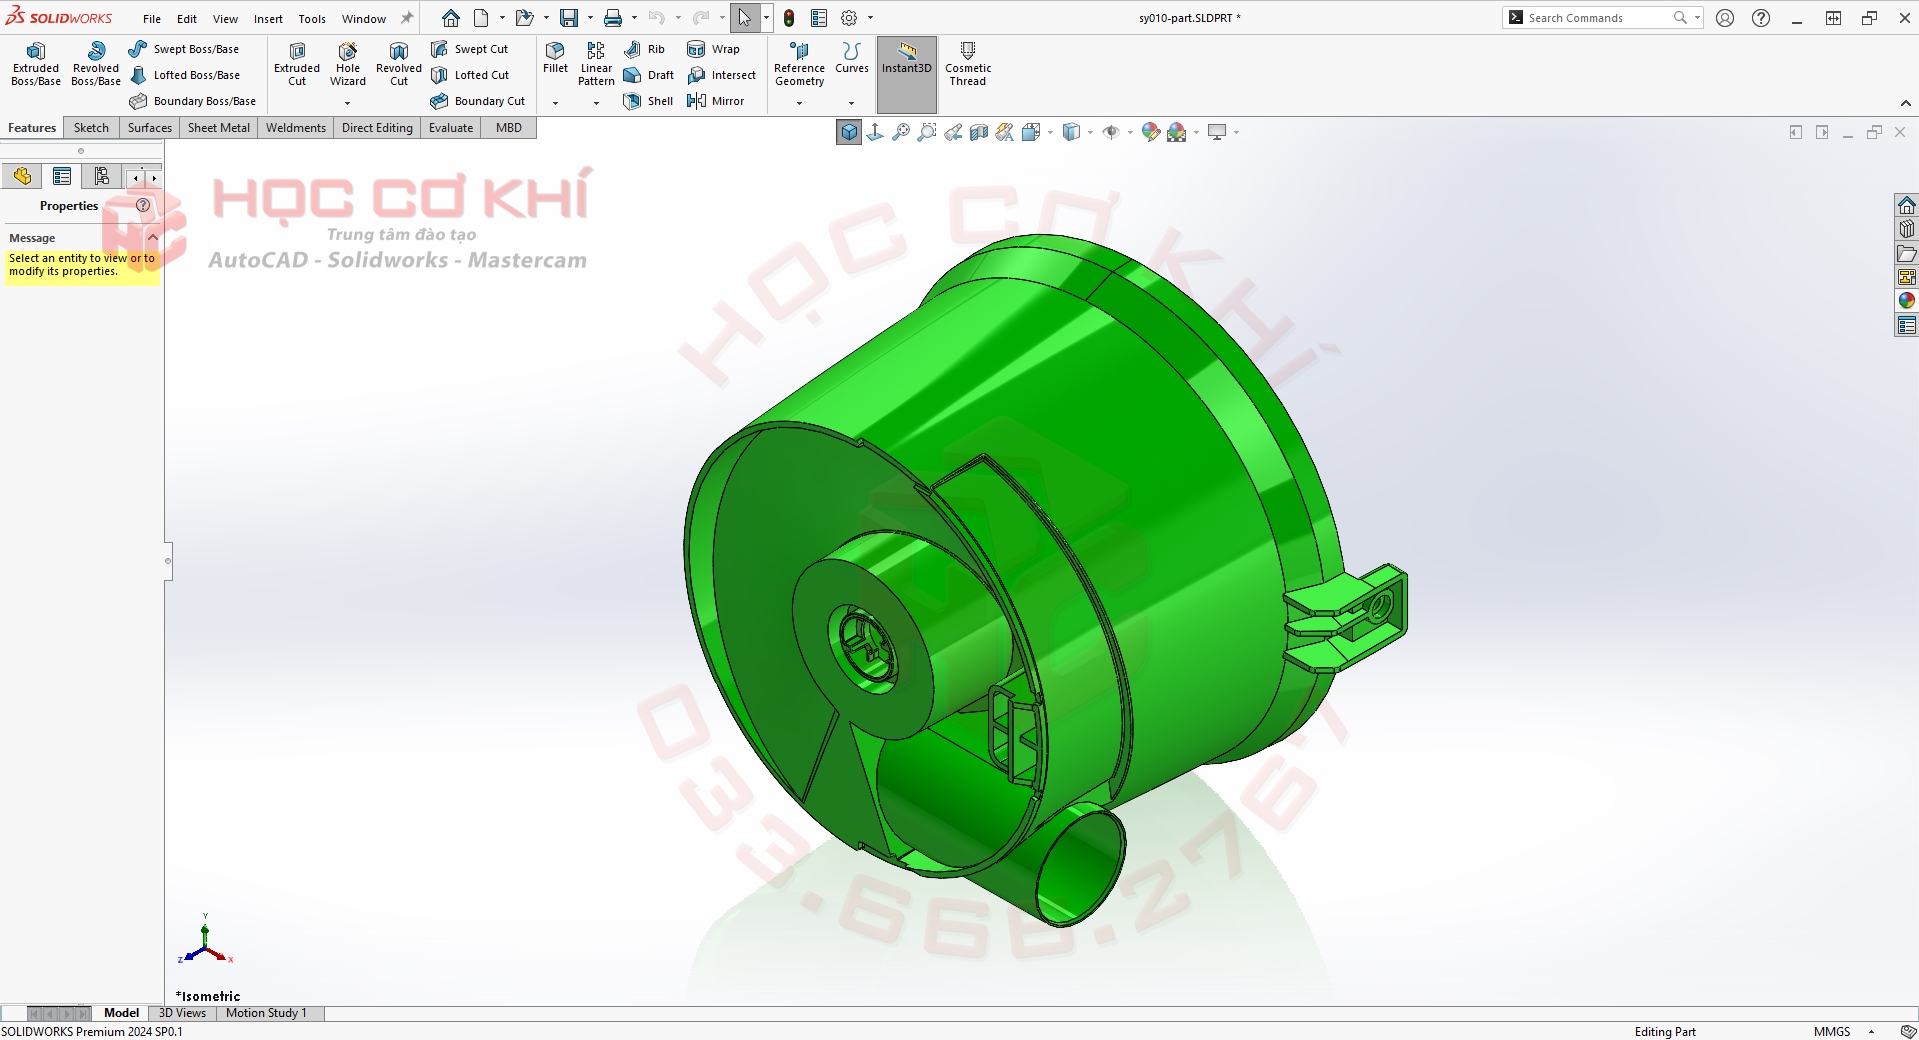Image resolution: width=1919 pixels, height=1040 pixels.
Task: Collapse the Message section chevron
Action: tap(152, 238)
